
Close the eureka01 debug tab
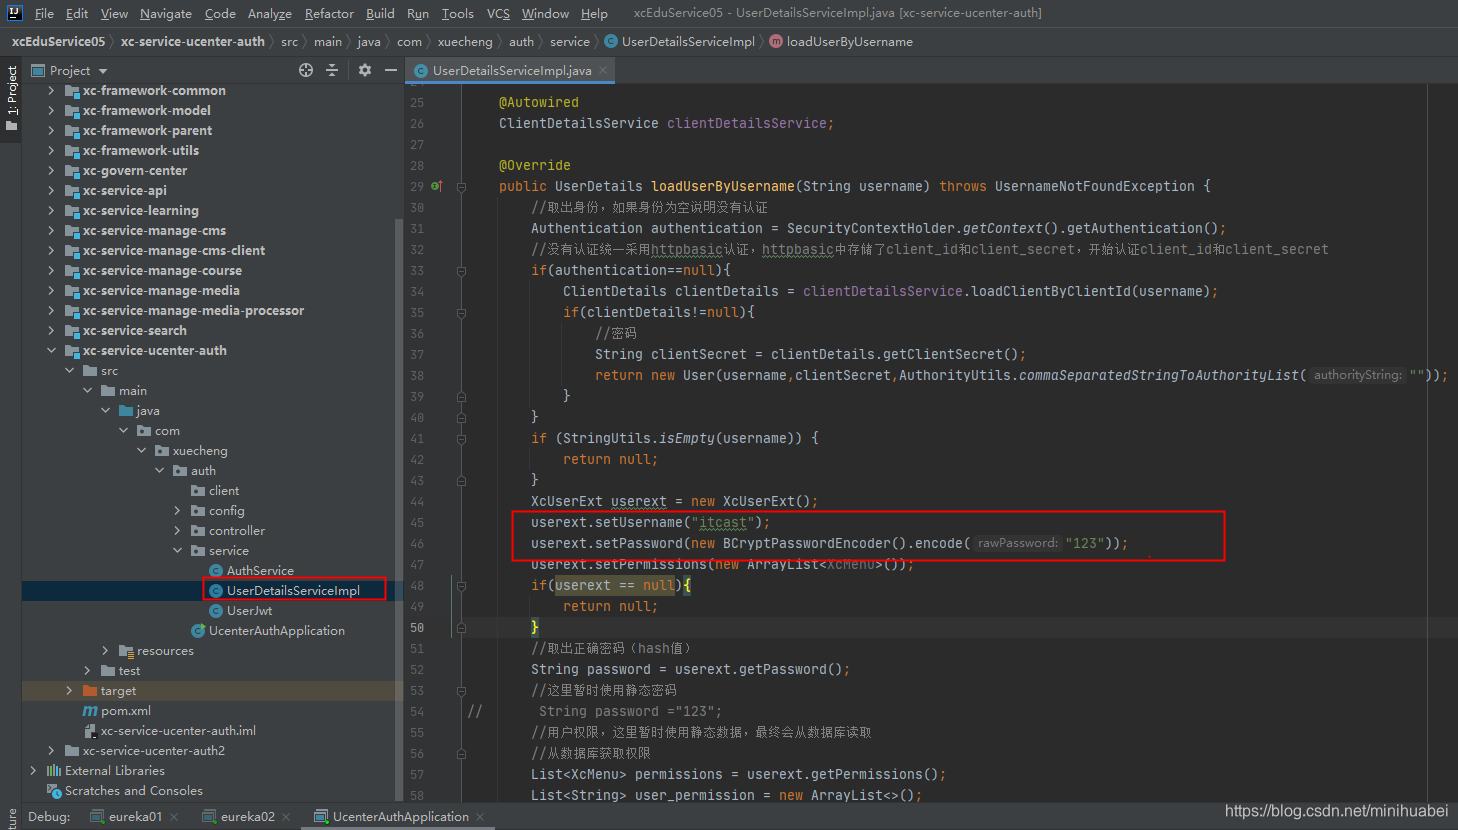point(174,817)
